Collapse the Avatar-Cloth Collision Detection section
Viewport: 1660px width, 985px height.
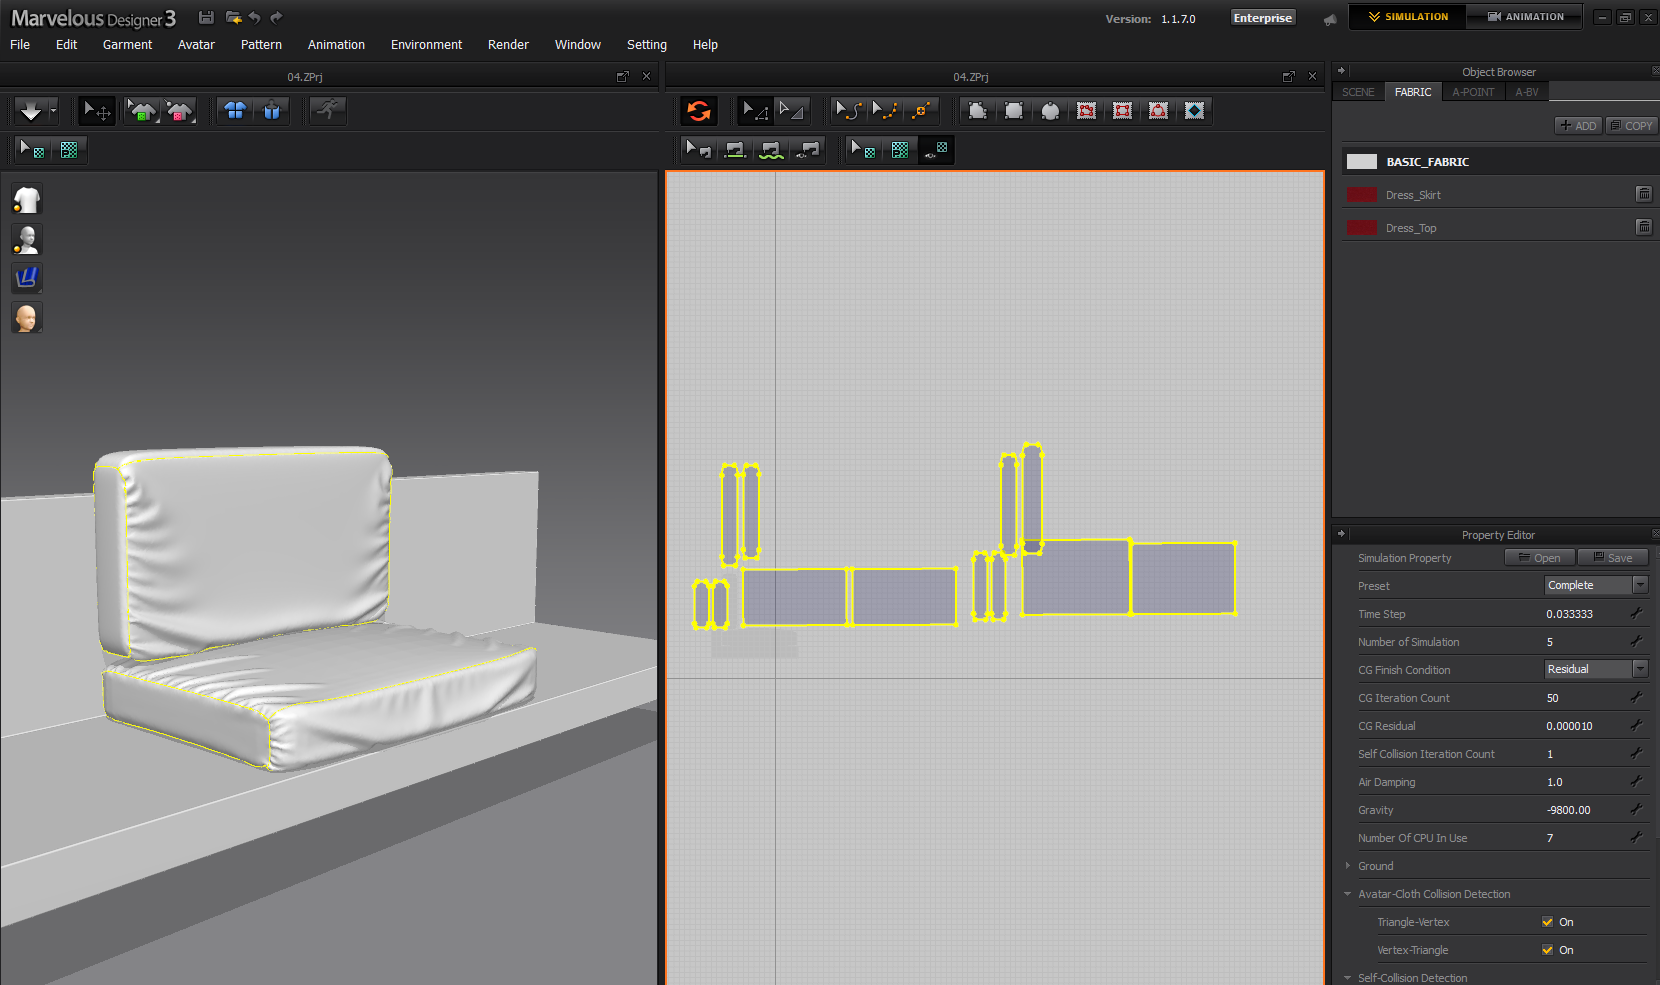[1348, 894]
